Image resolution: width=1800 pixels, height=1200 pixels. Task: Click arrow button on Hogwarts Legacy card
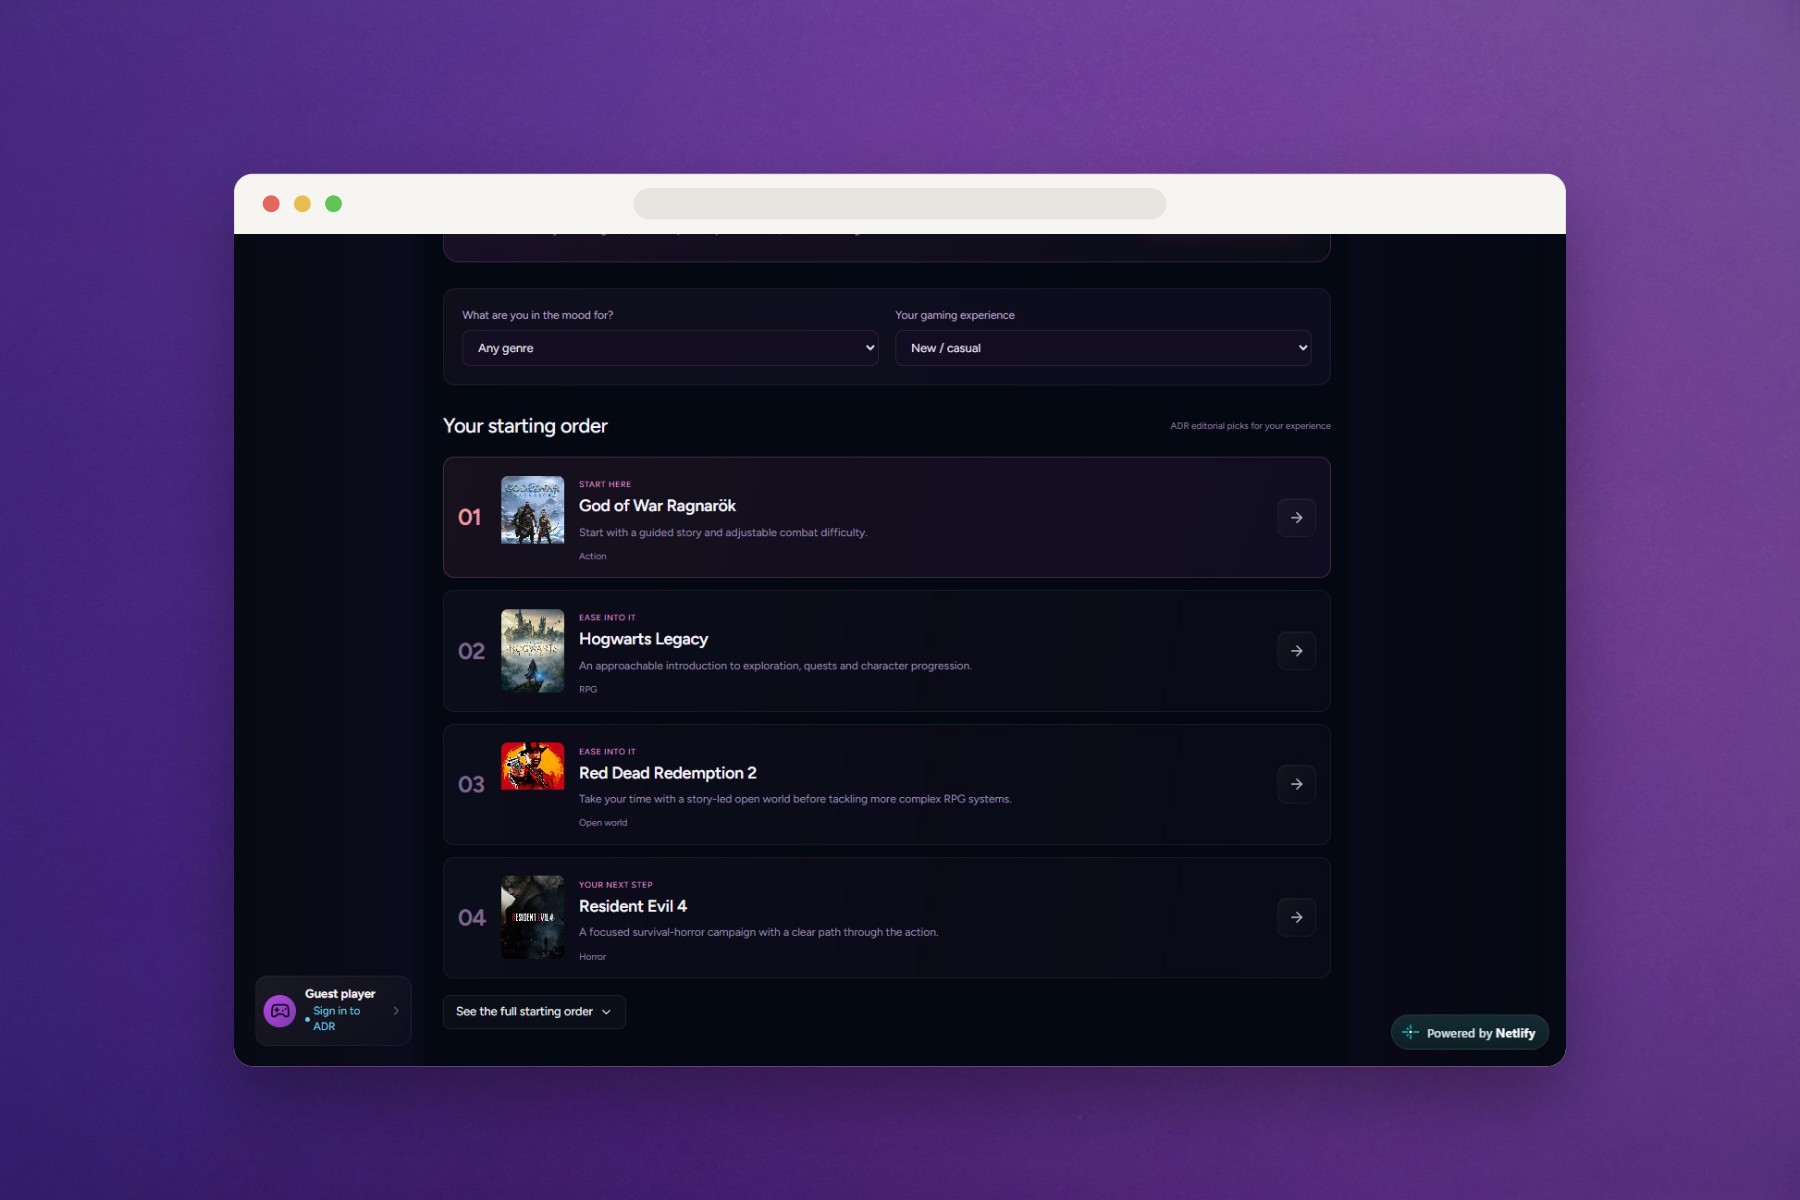click(x=1296, y=651)
